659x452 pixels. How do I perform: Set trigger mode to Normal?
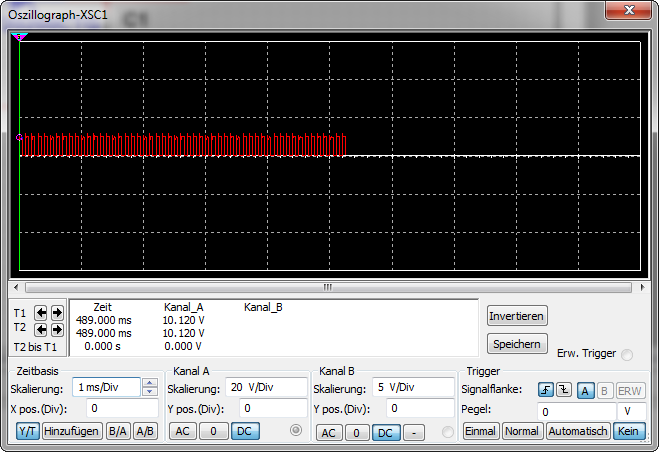522,431
